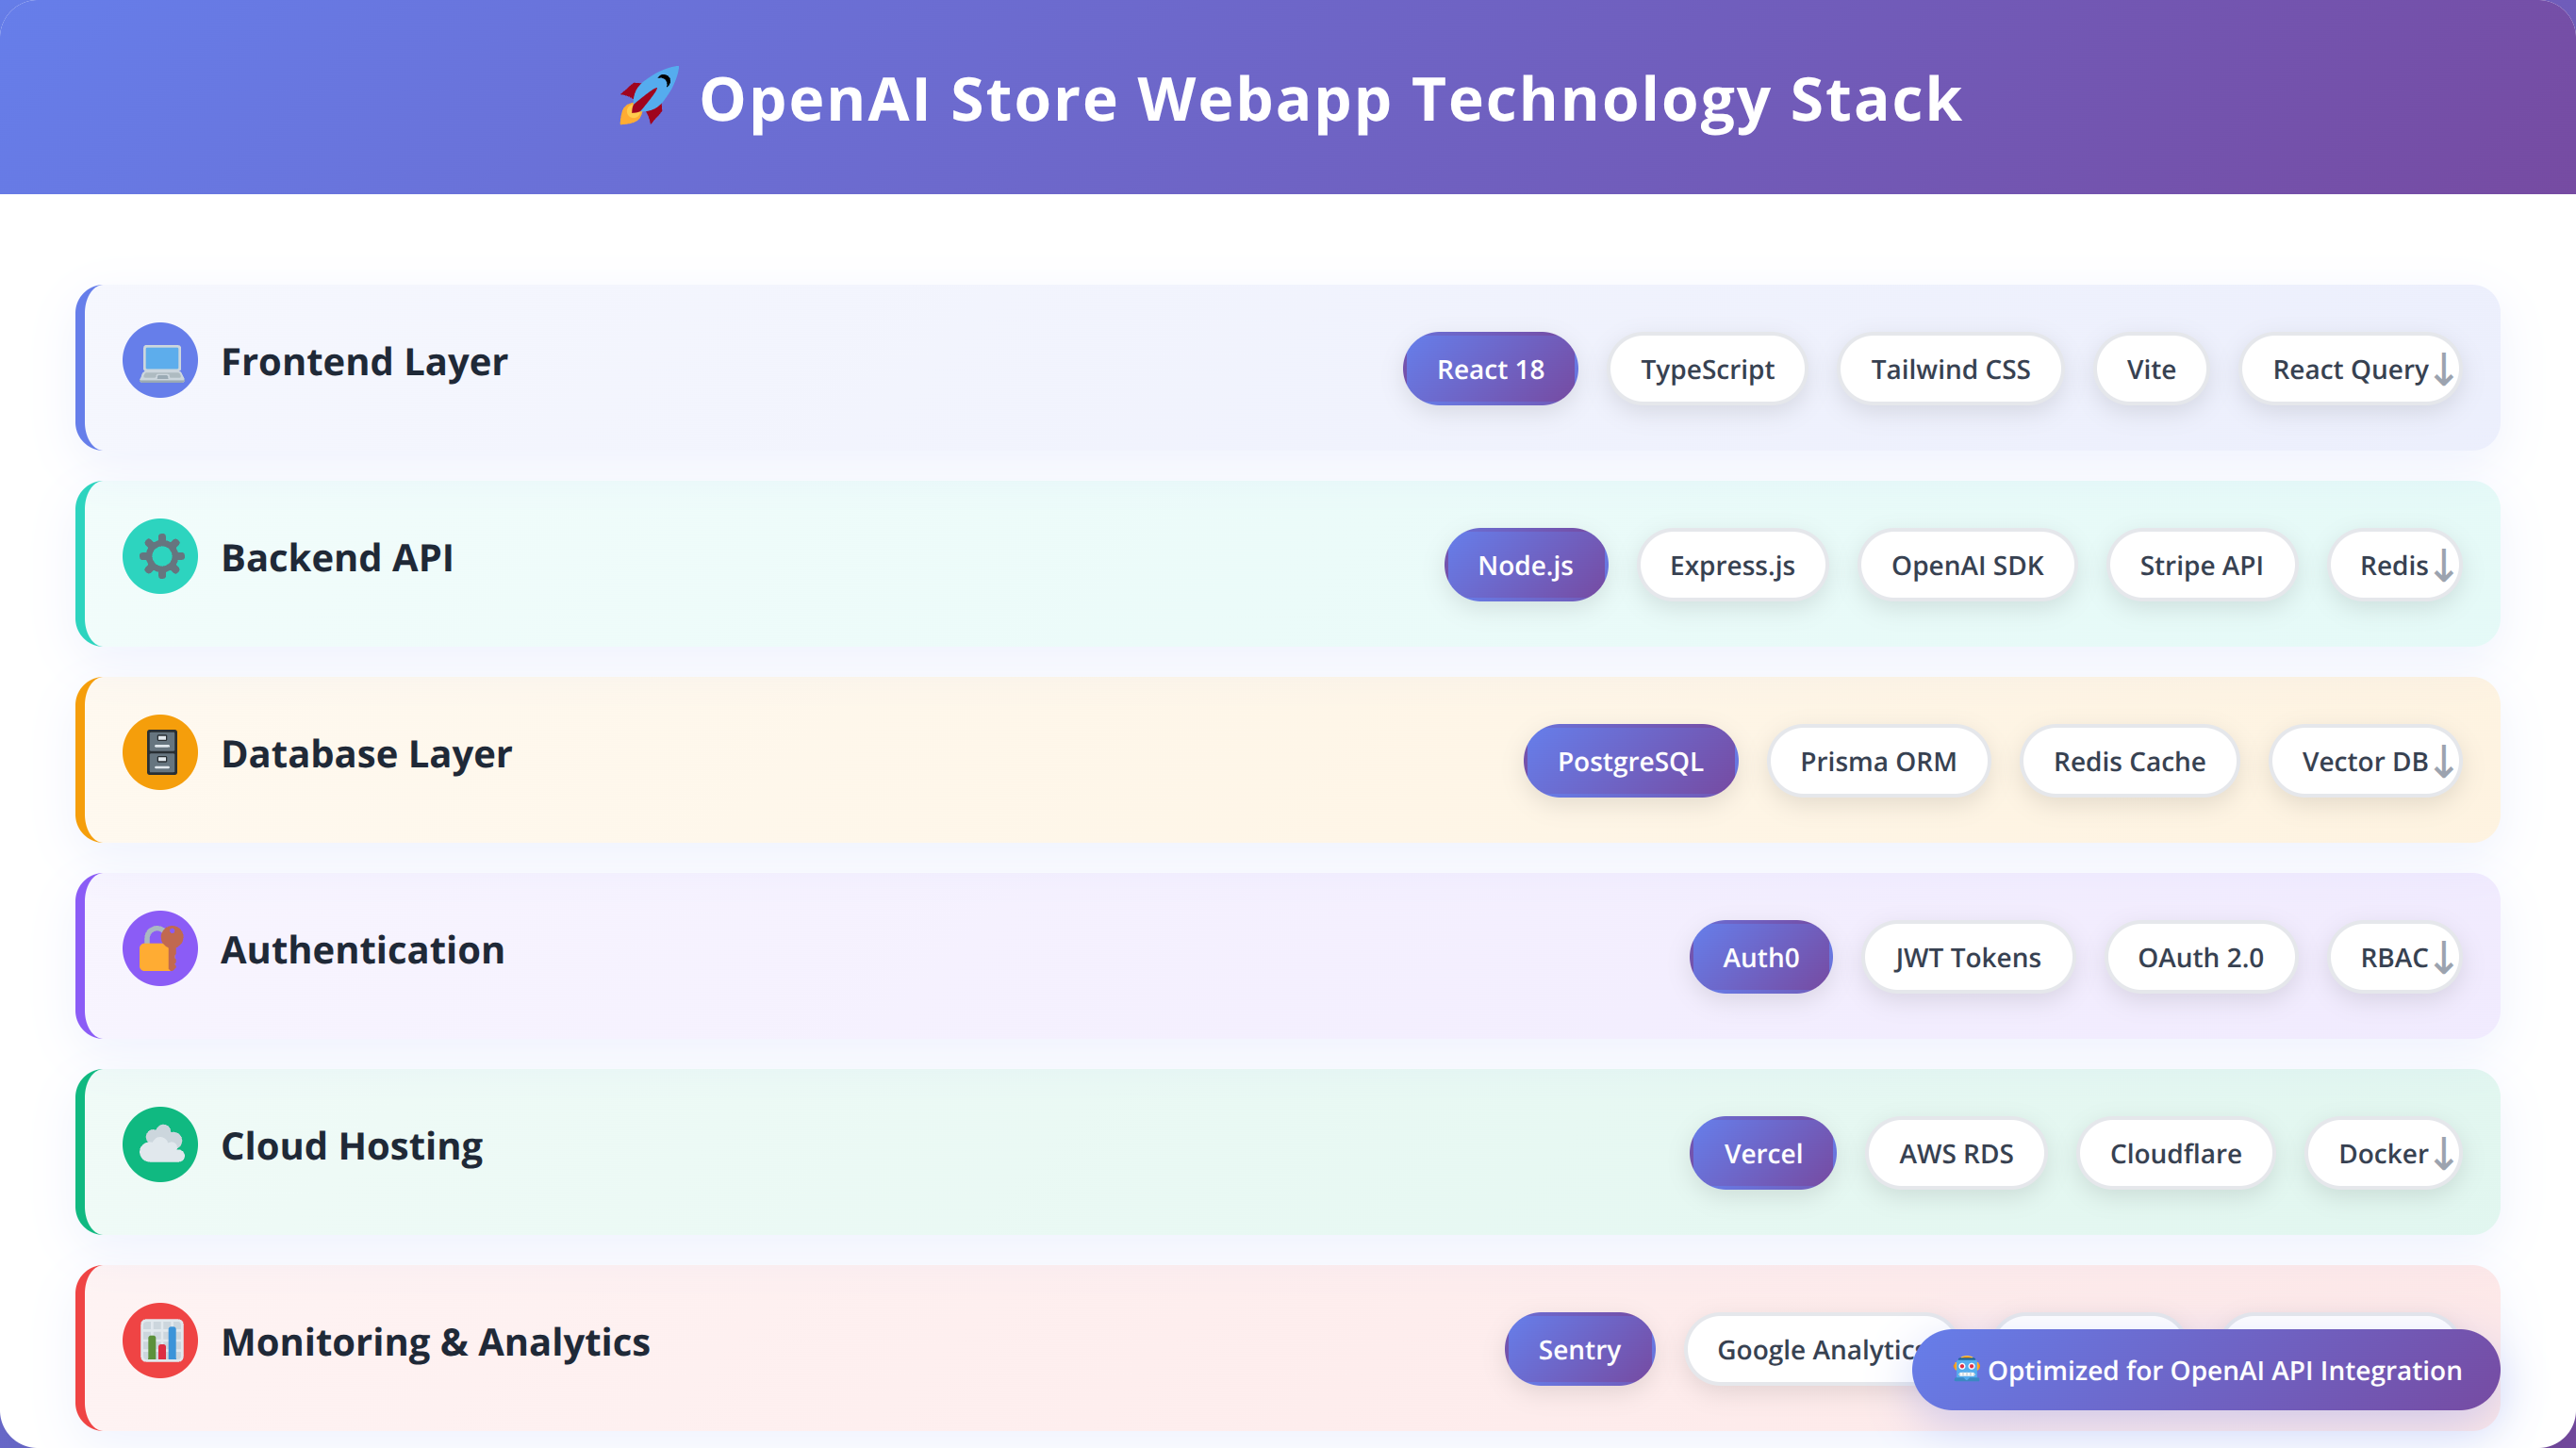Screen dimensions: 2576x1448
Task: Pick the Vite tag
Action: (2151, 369)
